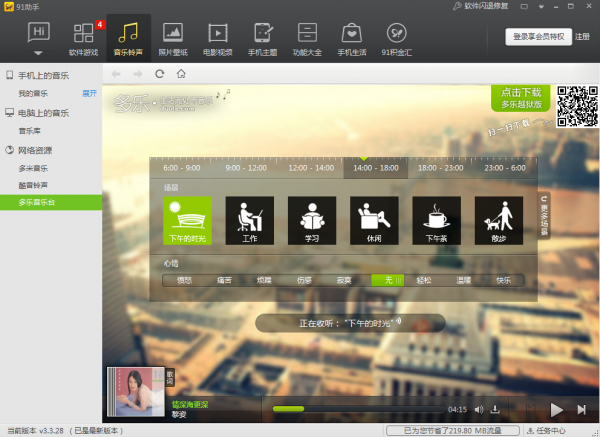This screenshot has height=437, width=600.
Task: Open the feedback message icon in title bar
Action: click(524, 7)
